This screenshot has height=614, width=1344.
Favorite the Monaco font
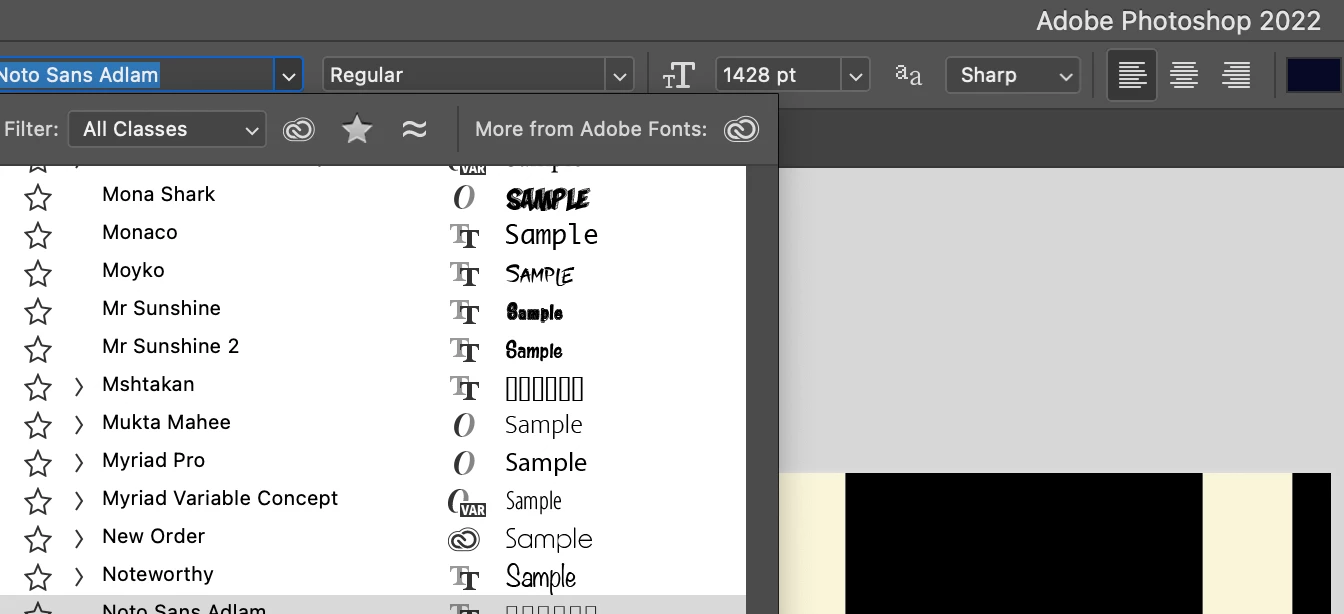pyautogui.click(x=38, y=236)
